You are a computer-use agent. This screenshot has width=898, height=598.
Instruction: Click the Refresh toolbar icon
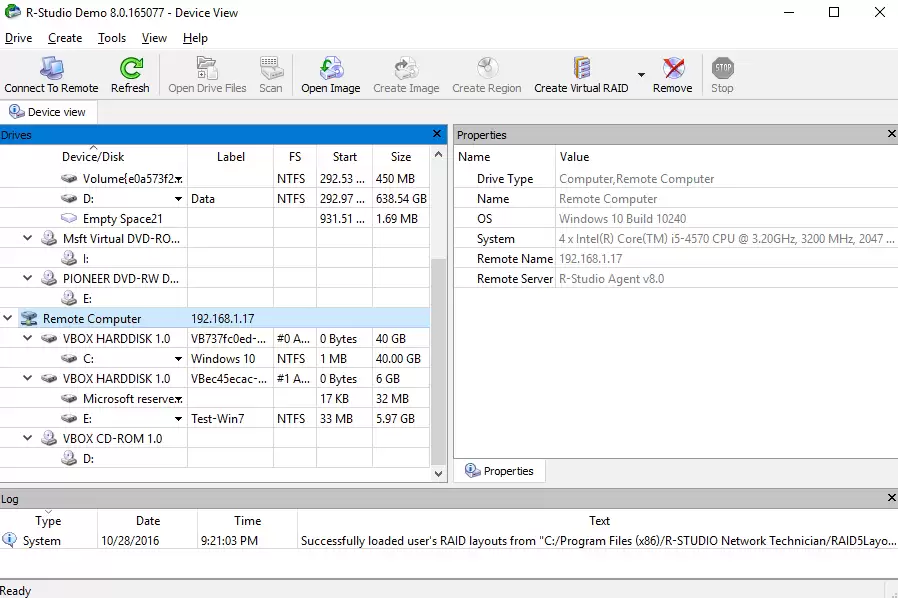pos(130,69)
